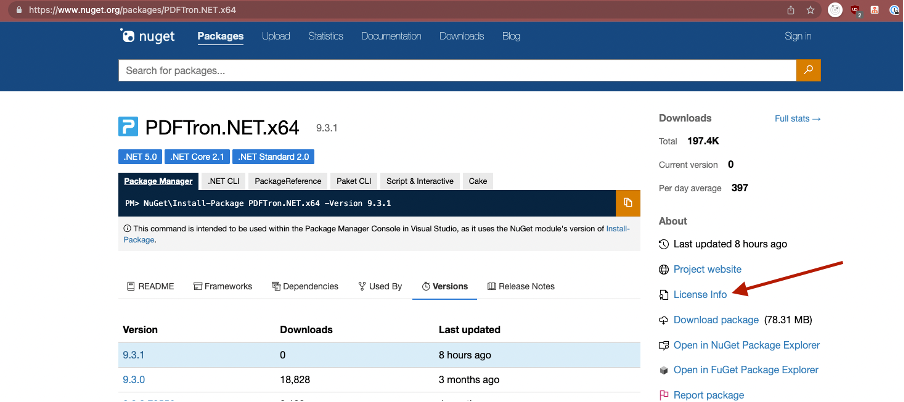Open the Dependencies tab
This screenshot has height=402, width=904.
tap(304, 286)
